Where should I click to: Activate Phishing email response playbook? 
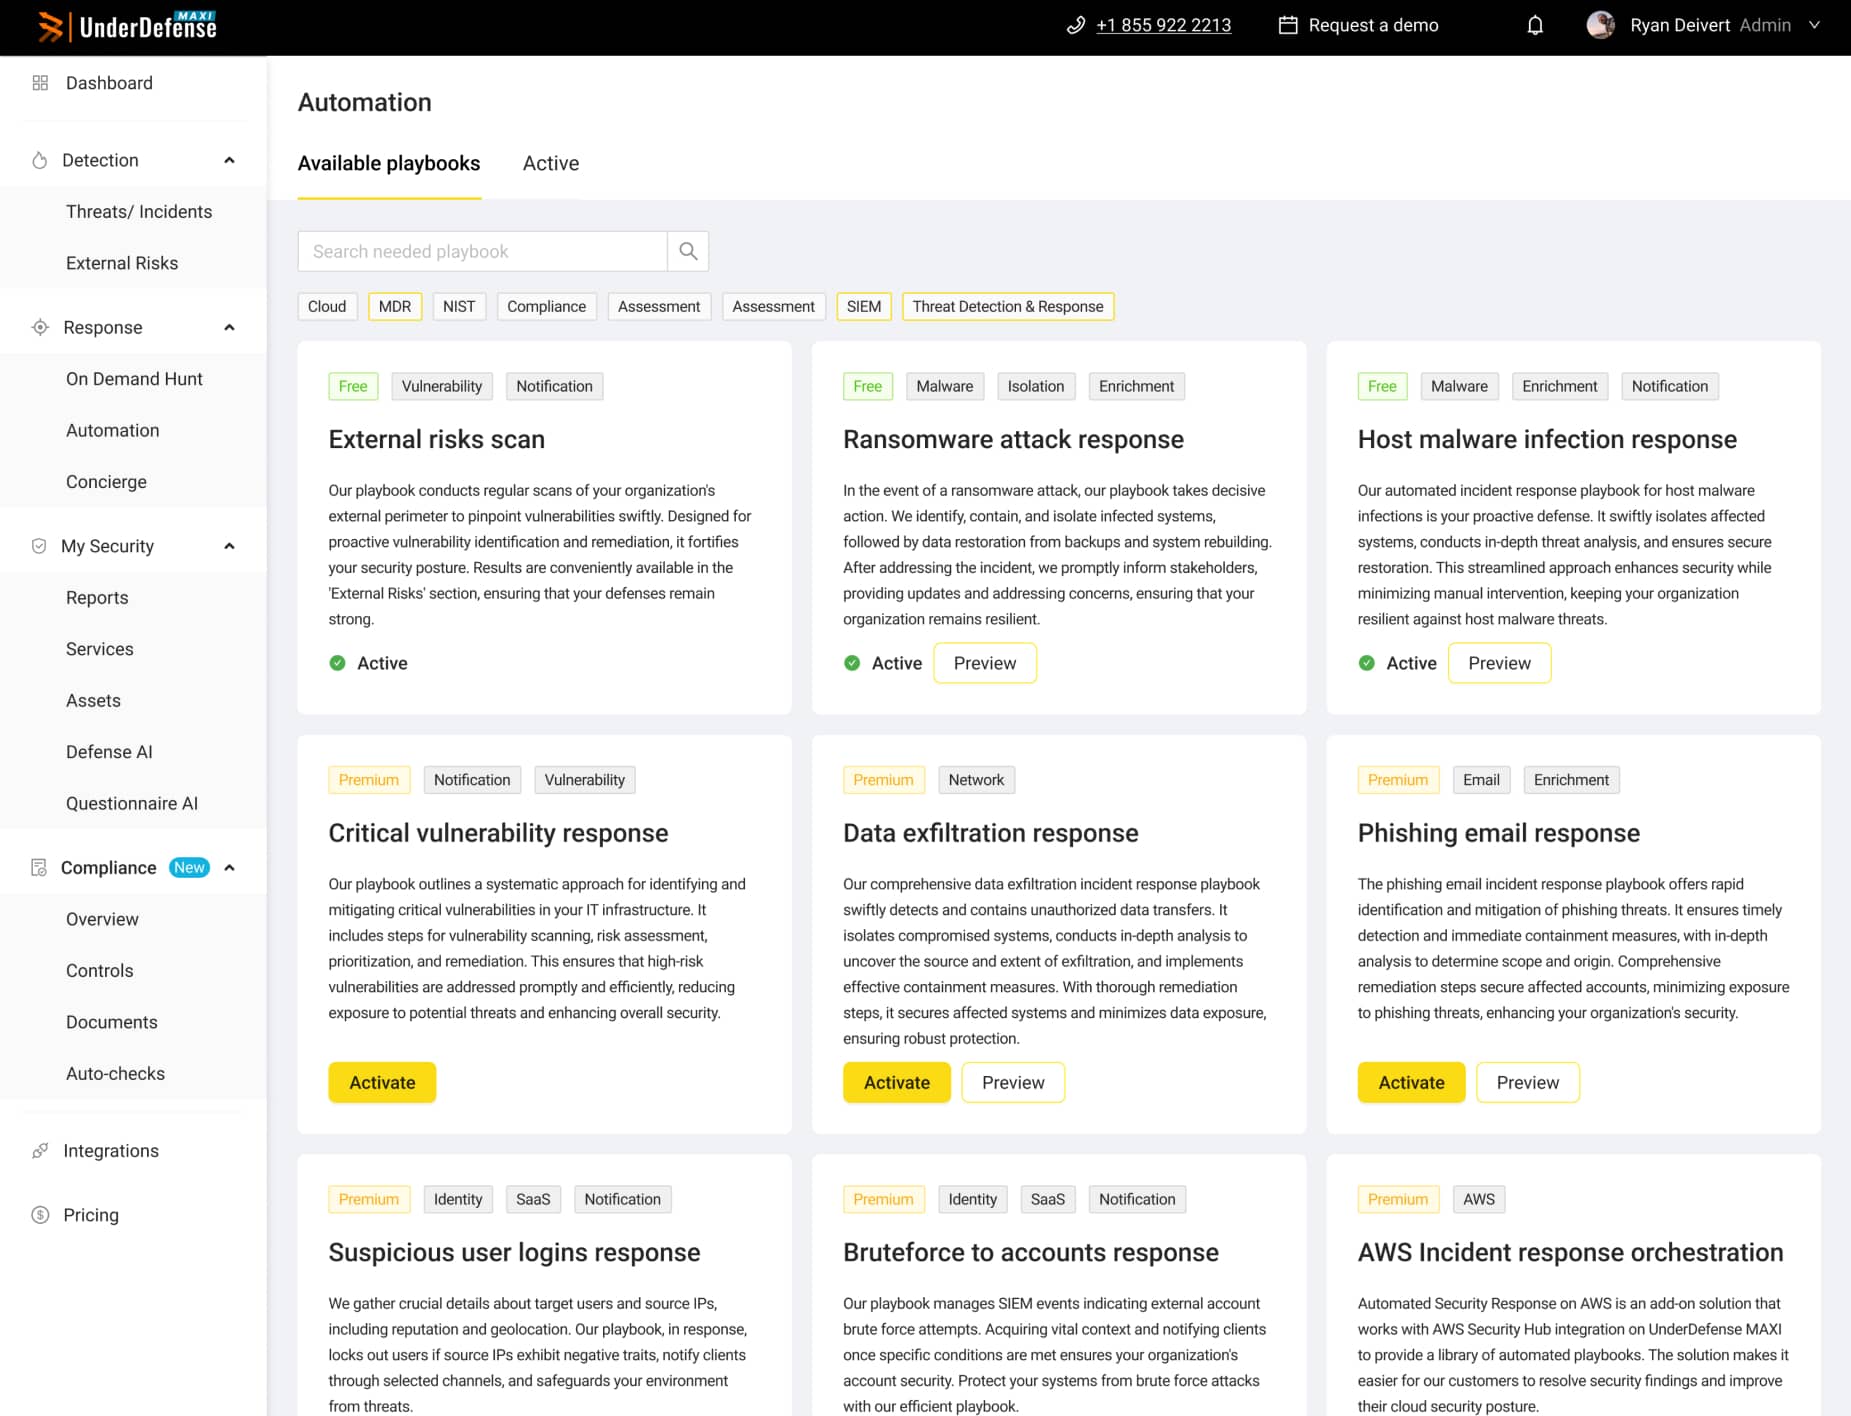pos(1411,1082)
